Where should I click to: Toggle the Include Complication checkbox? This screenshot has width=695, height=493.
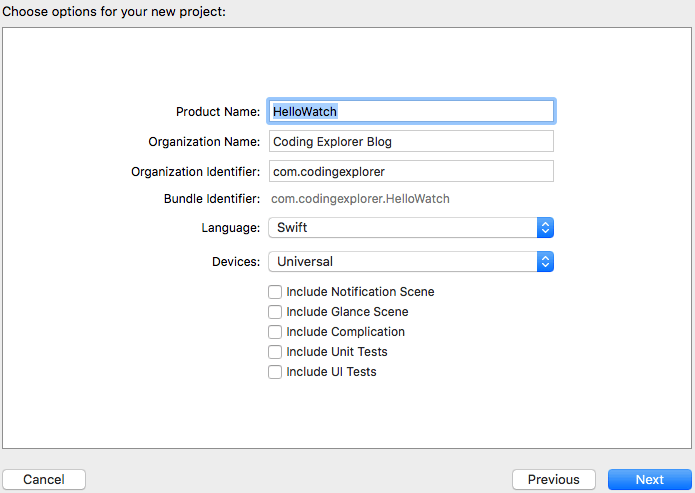(275, 332)
